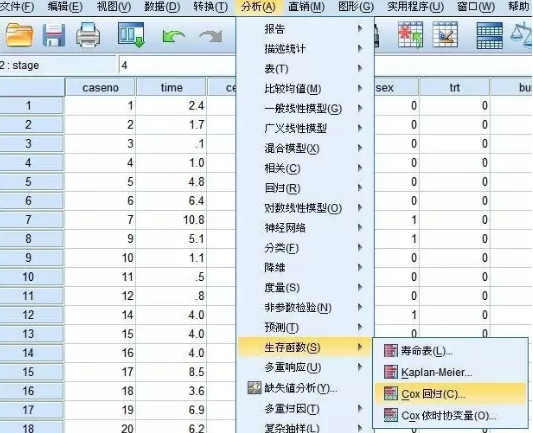
Task: Click the time column header
Action: (171, 87)
